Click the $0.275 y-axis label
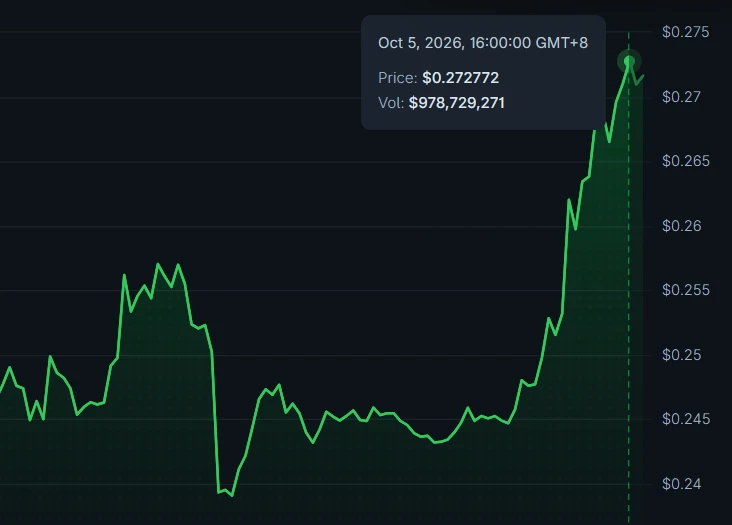The height and width of the screenshot is (525, 732). click(x=685, y=32)
